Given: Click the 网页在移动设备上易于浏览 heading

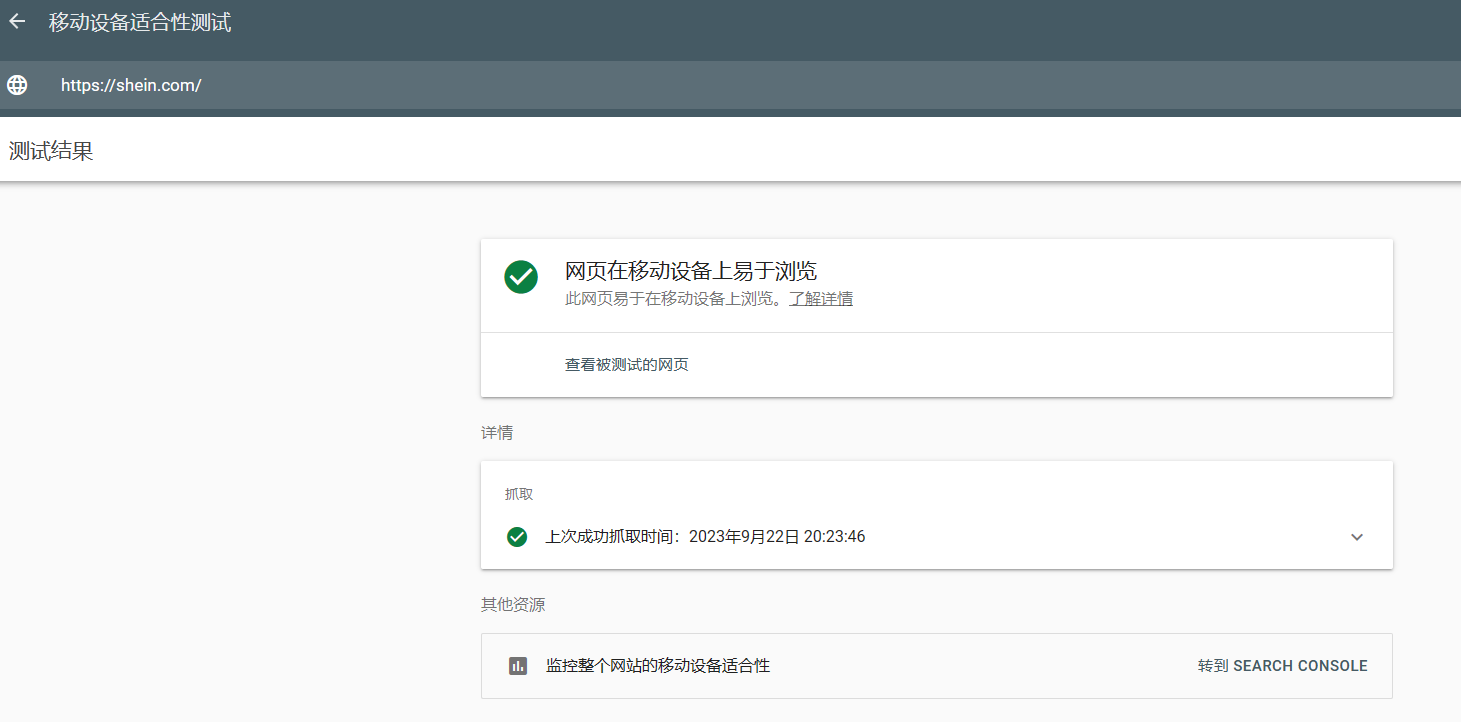Looking at the screenshot, I should click(x=691, y=271).
